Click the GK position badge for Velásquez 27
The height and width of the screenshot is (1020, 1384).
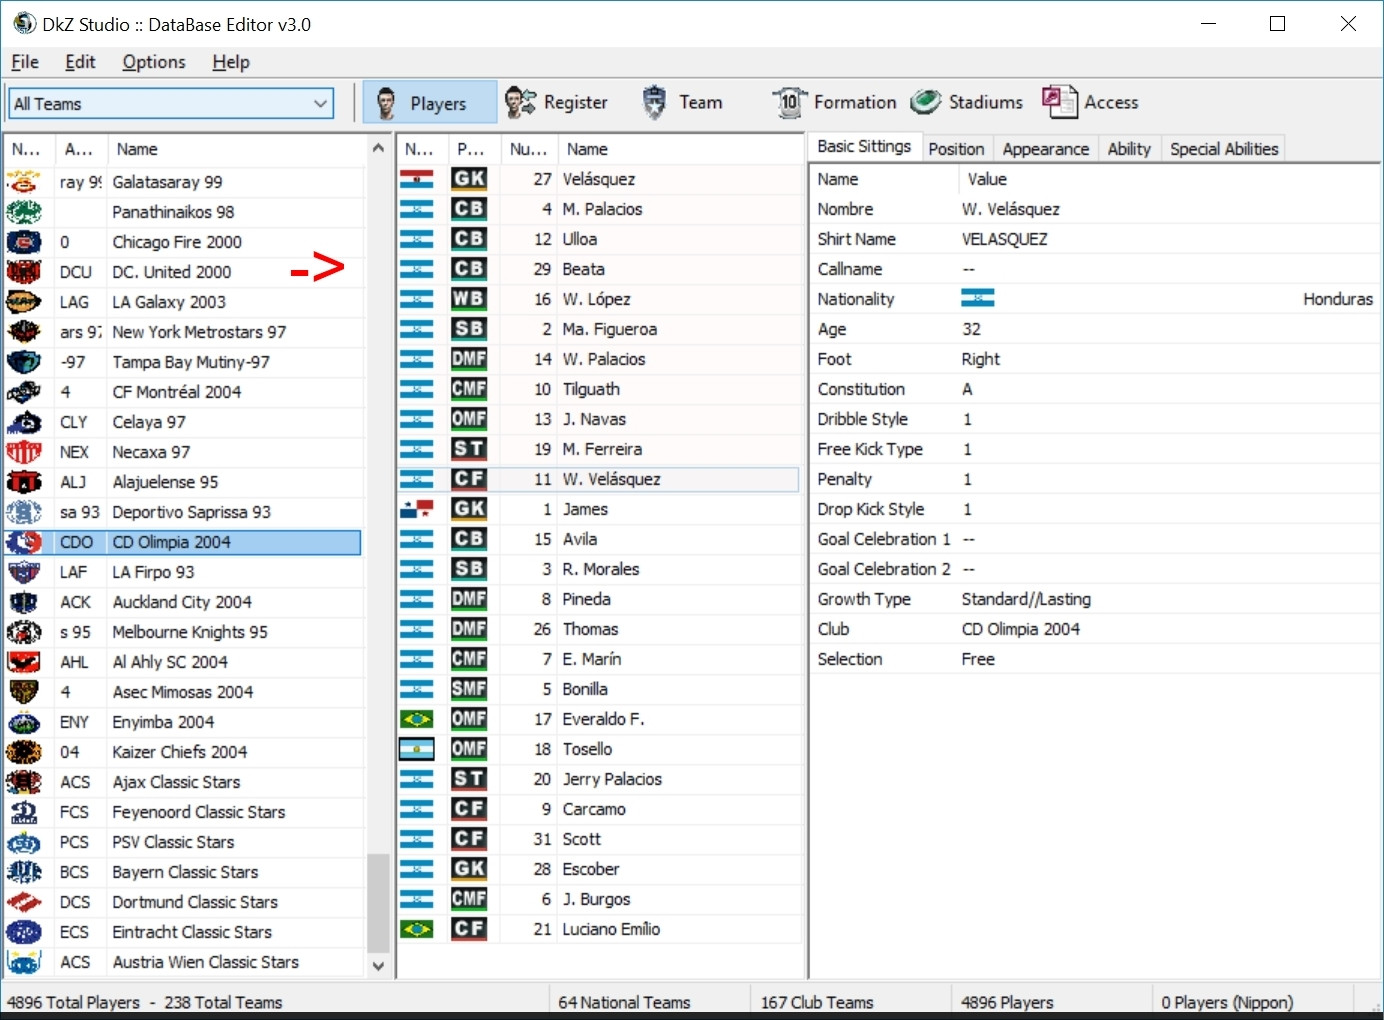[469, 179]
